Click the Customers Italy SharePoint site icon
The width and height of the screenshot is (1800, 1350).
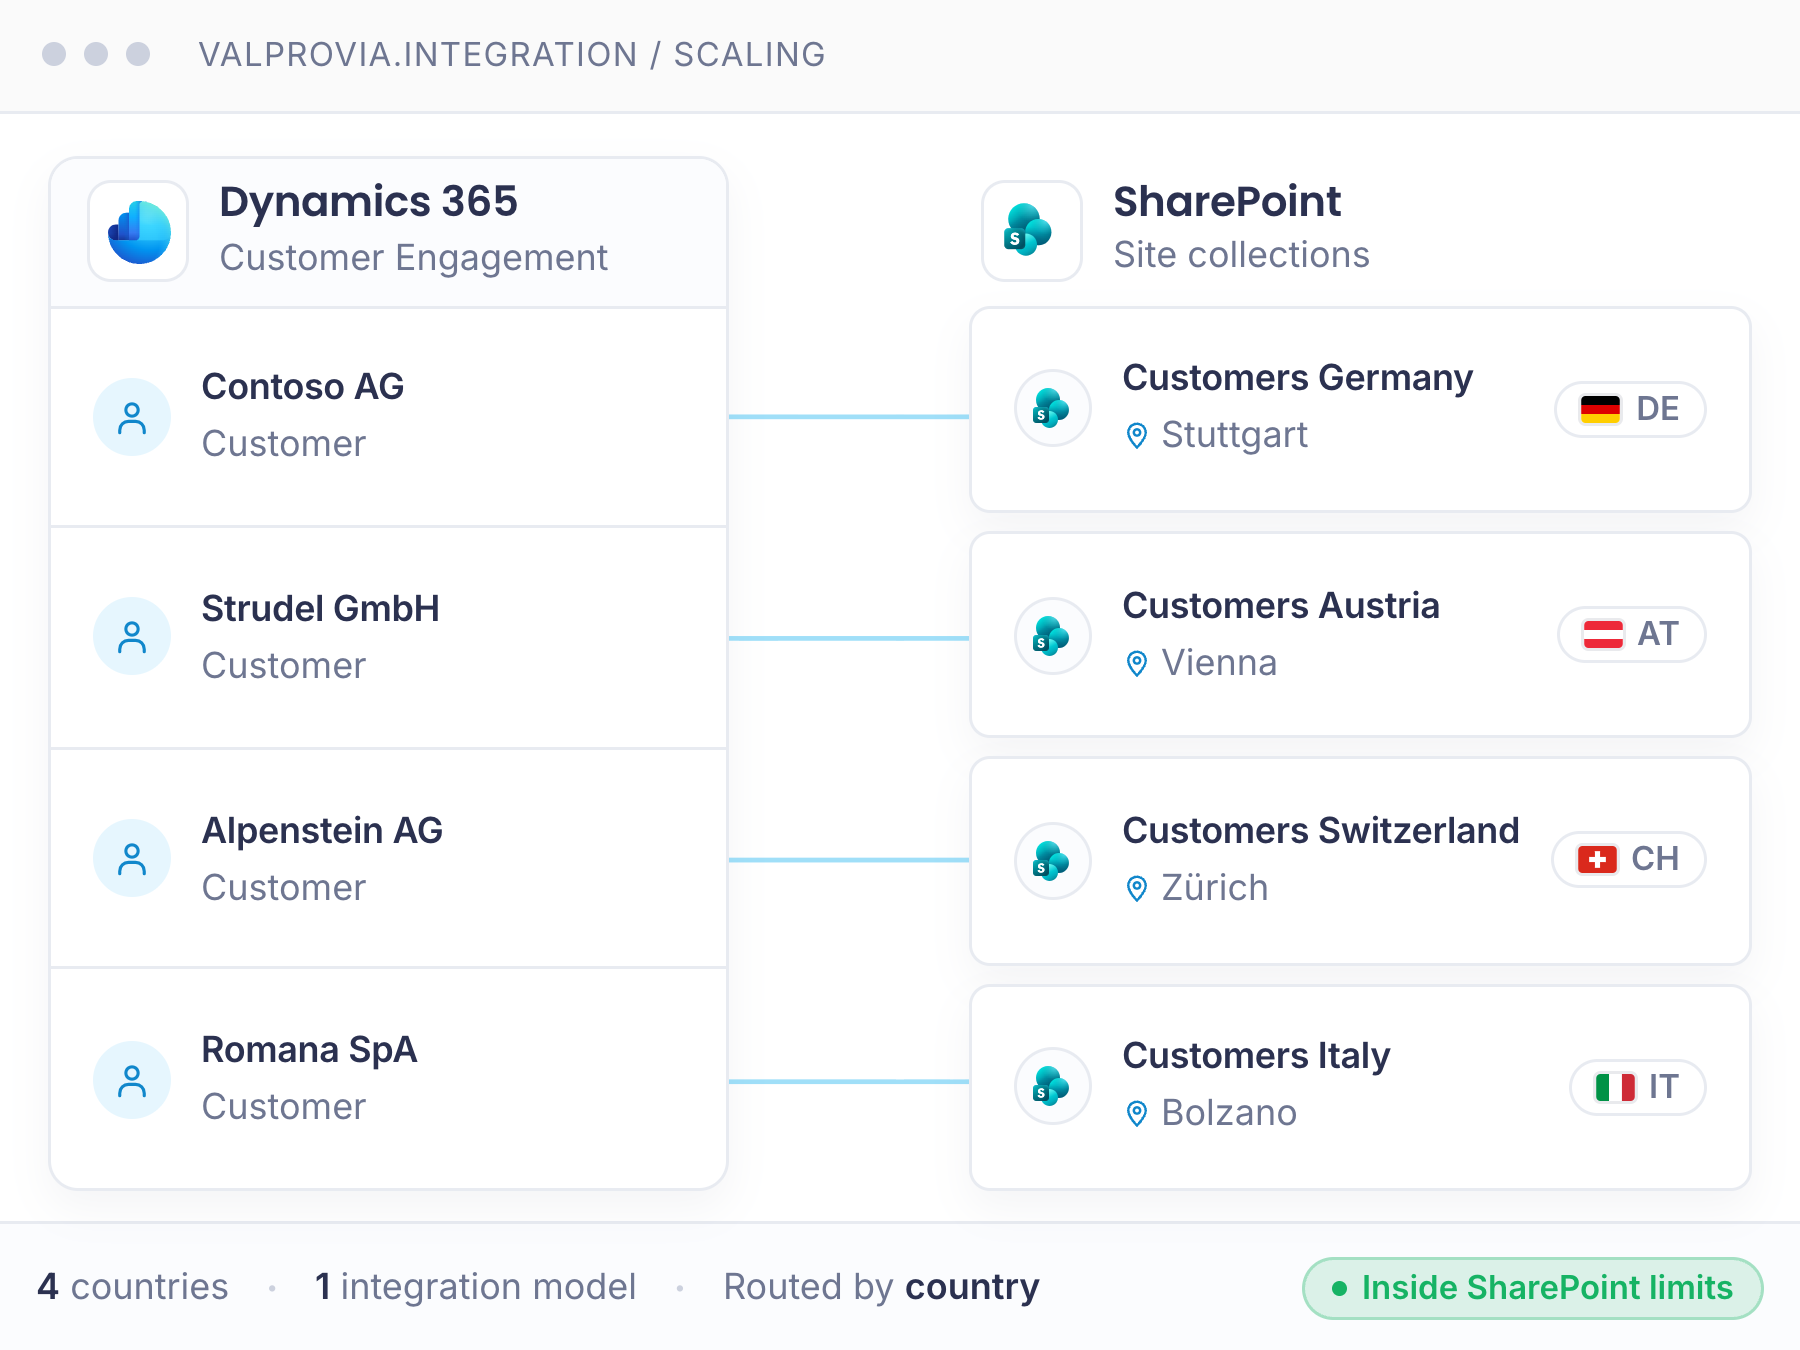pyautogui.click(x=1052, y=1086)
